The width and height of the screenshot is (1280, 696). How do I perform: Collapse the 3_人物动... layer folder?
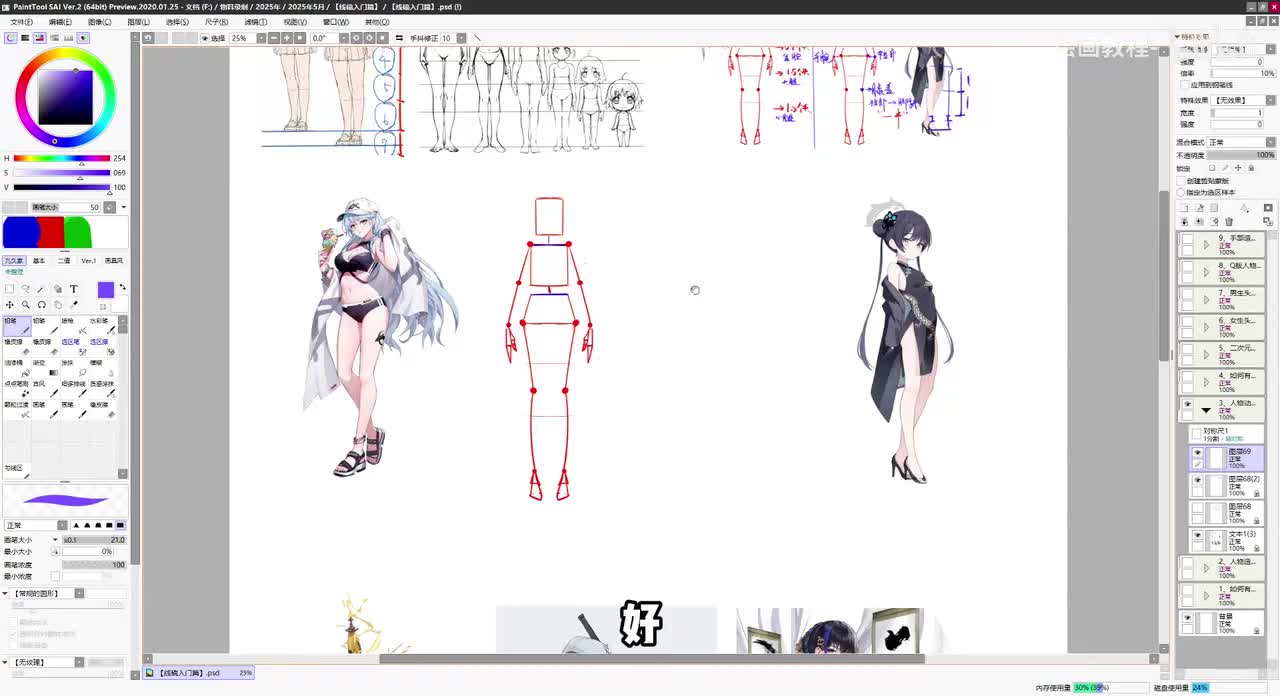click(1206, 410)
